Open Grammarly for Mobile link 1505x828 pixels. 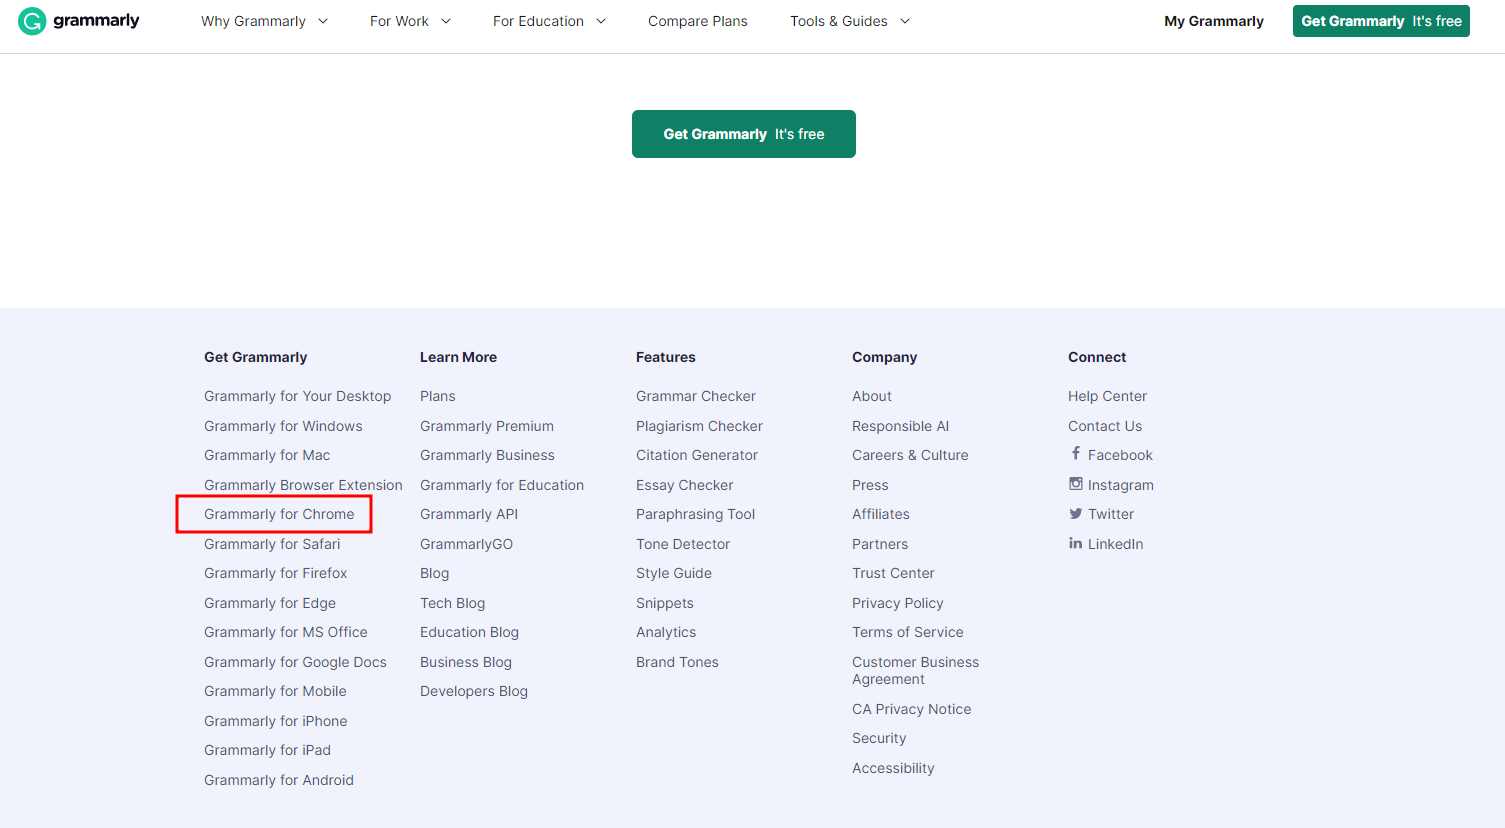275,691
